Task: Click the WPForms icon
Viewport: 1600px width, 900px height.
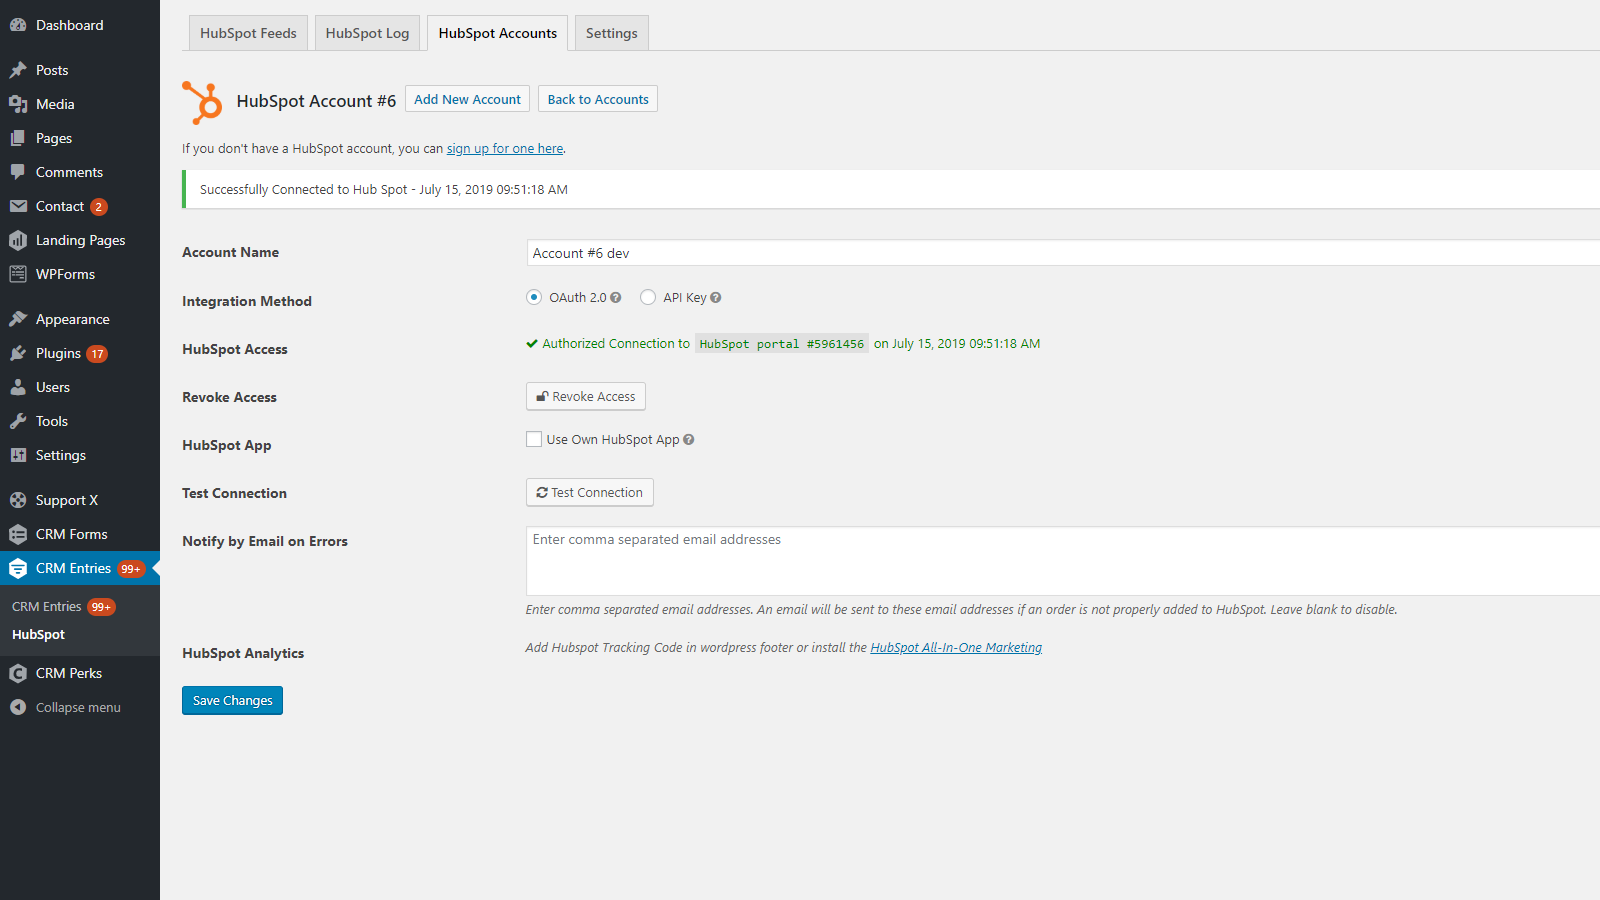Action: 18,274
